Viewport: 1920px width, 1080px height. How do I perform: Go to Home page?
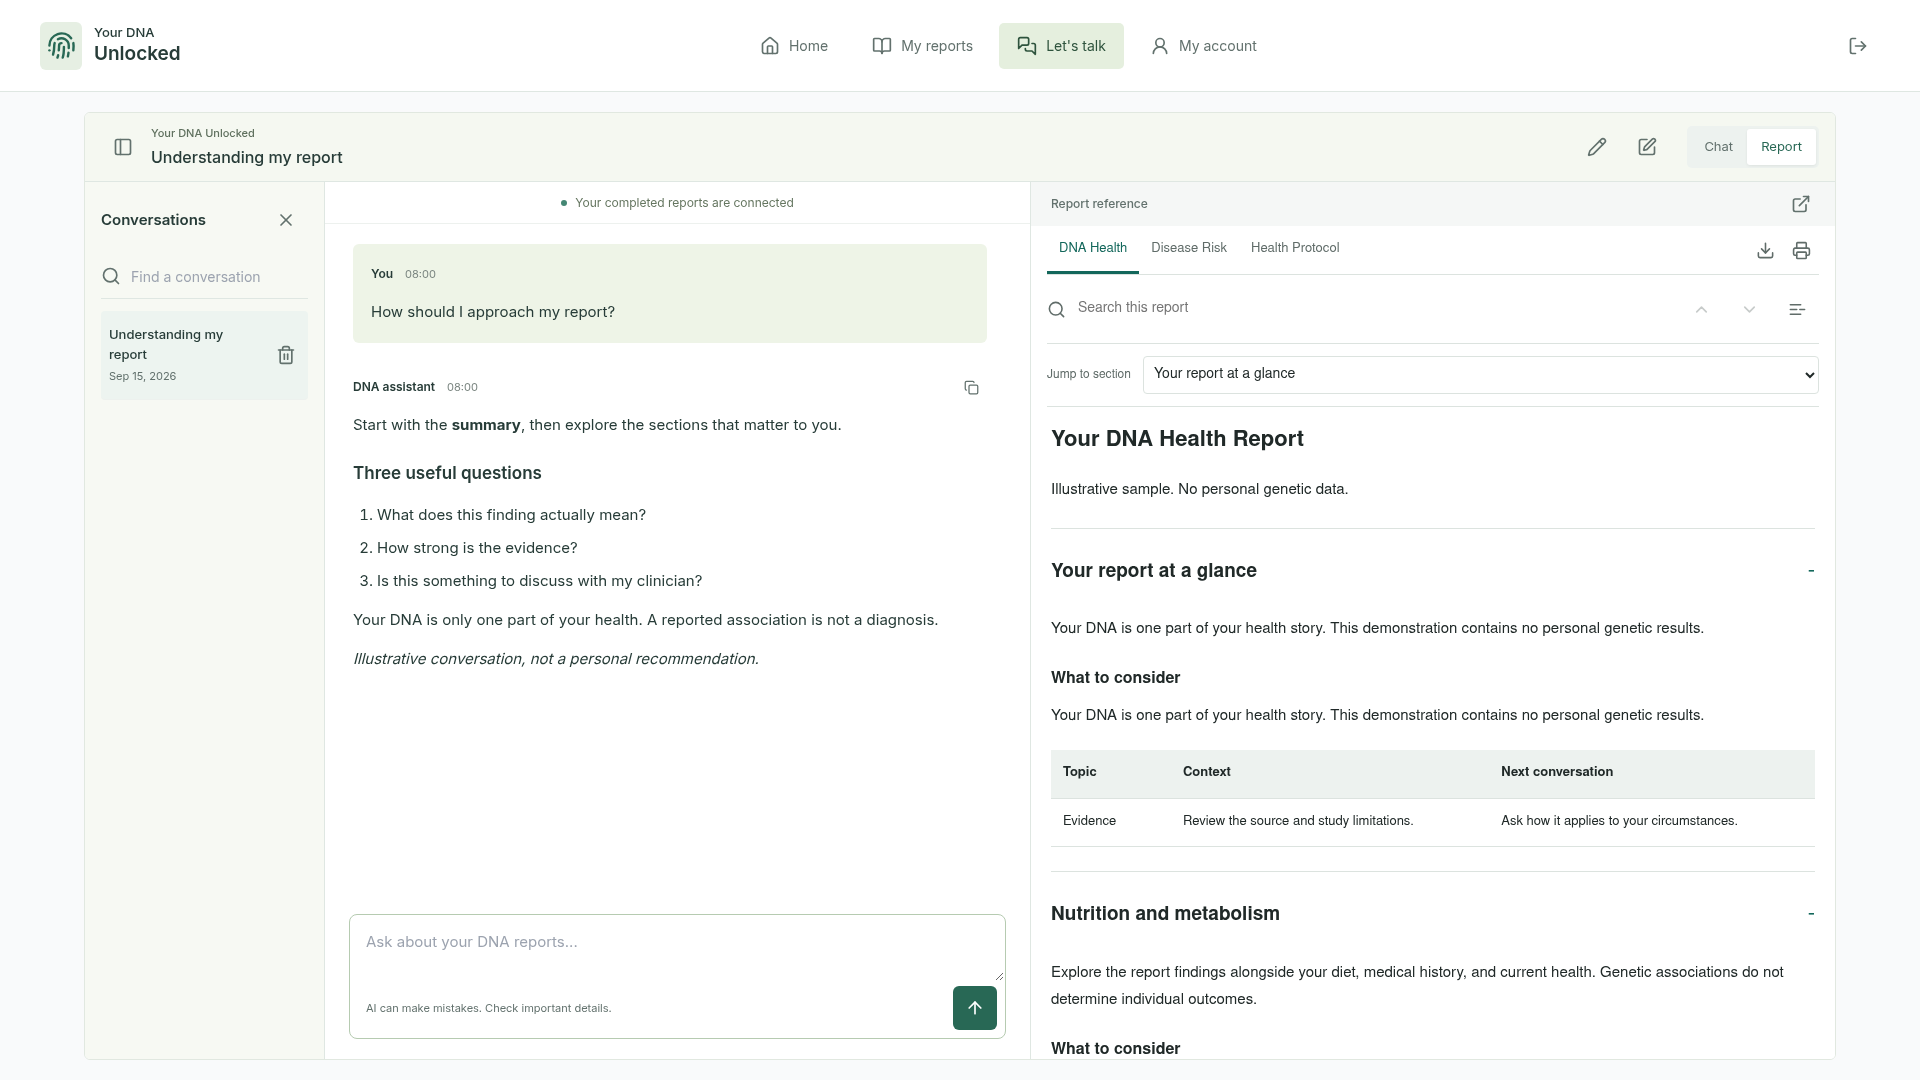click(x=794, y=46)
